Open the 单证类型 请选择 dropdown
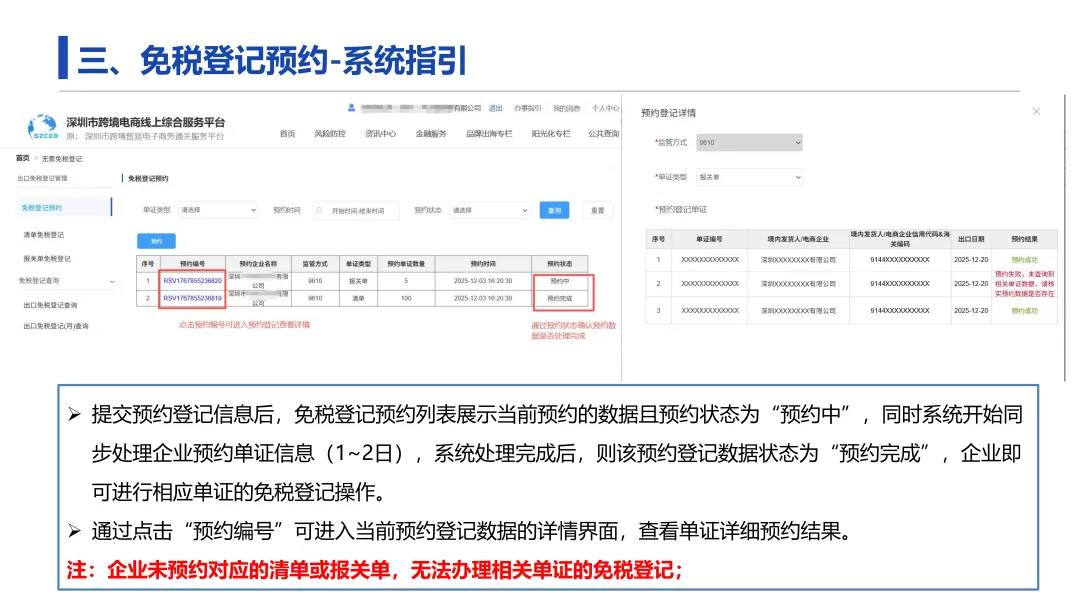This screenshot has width=1080, height=608. [x=219, y=210]
